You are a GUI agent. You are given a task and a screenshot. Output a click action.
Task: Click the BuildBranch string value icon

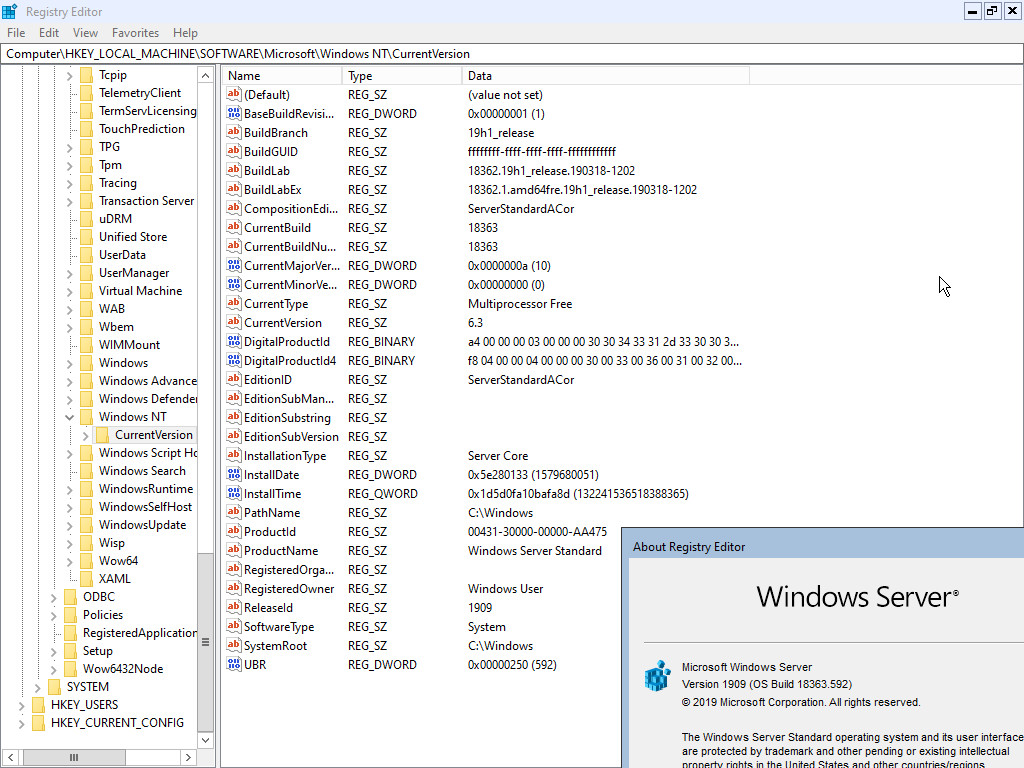(x=234, y=132)
